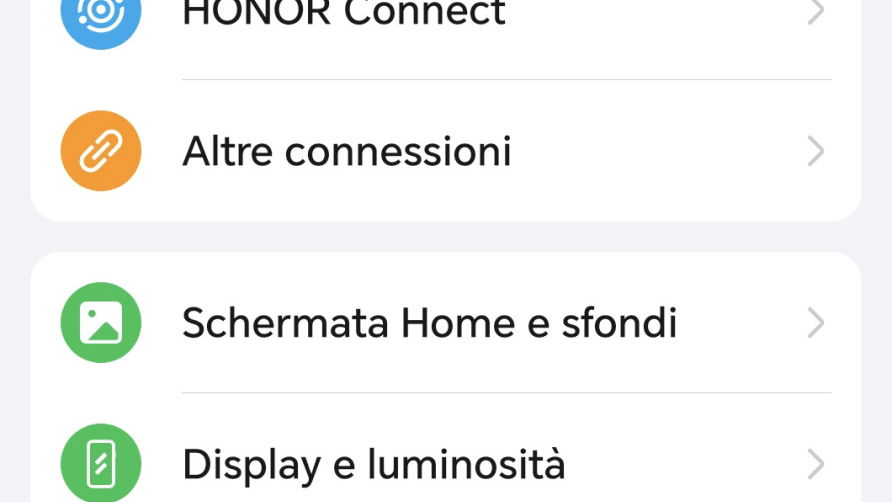Viewport: 892px width, 502px height.
Task: Open the HONOR Connect text label
Action: pos(343,14)
